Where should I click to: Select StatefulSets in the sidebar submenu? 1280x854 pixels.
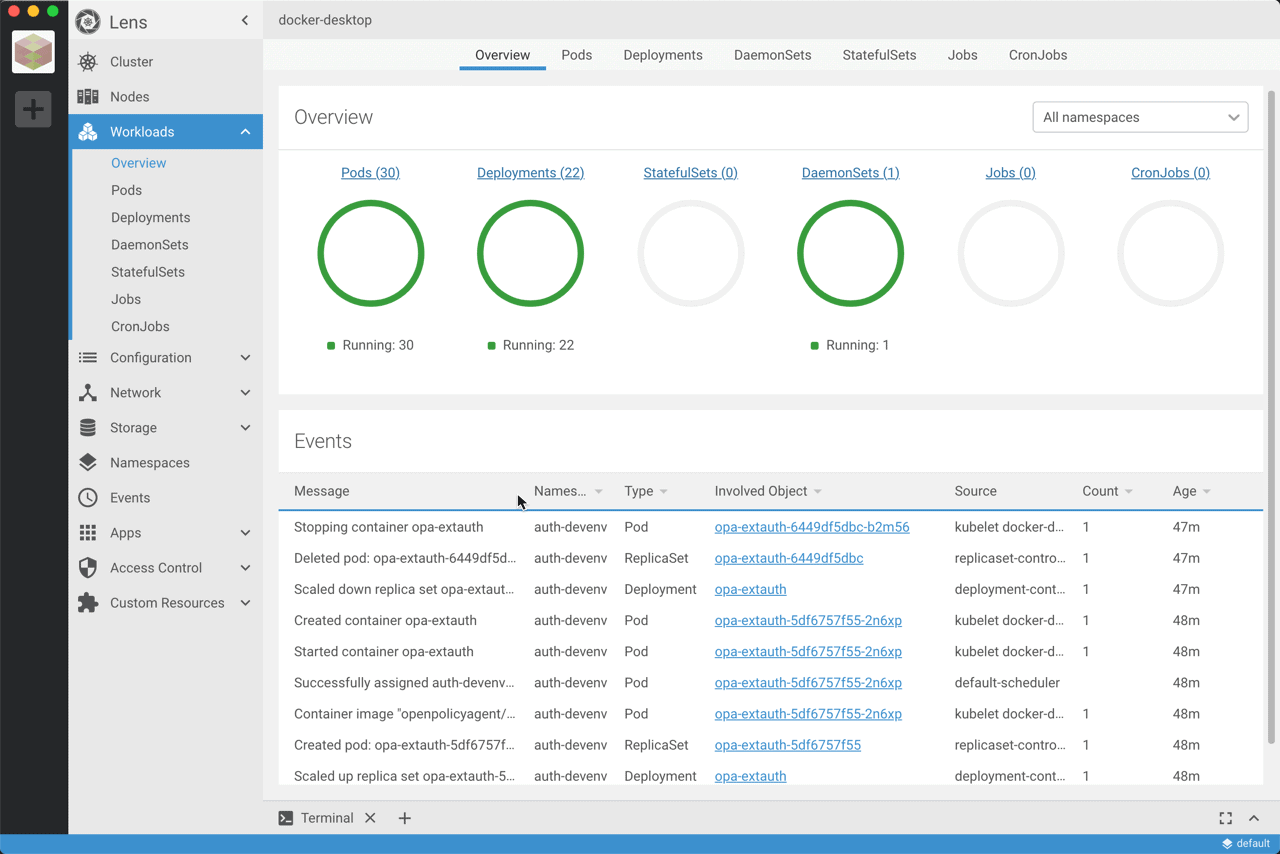(x=147, y=272)
